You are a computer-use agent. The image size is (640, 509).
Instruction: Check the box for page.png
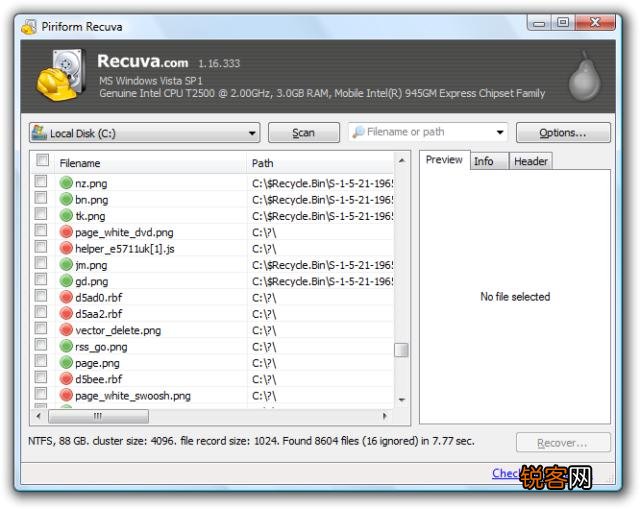[x=41, y=360]
